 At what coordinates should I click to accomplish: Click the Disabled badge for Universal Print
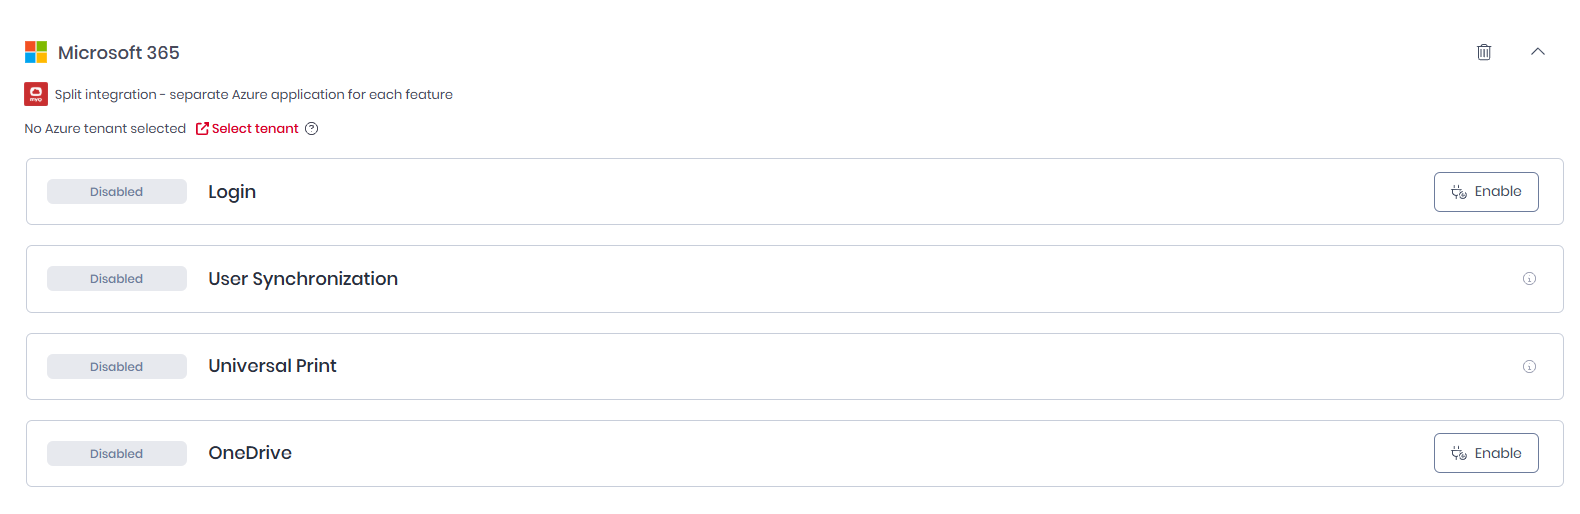pos(117,367)
